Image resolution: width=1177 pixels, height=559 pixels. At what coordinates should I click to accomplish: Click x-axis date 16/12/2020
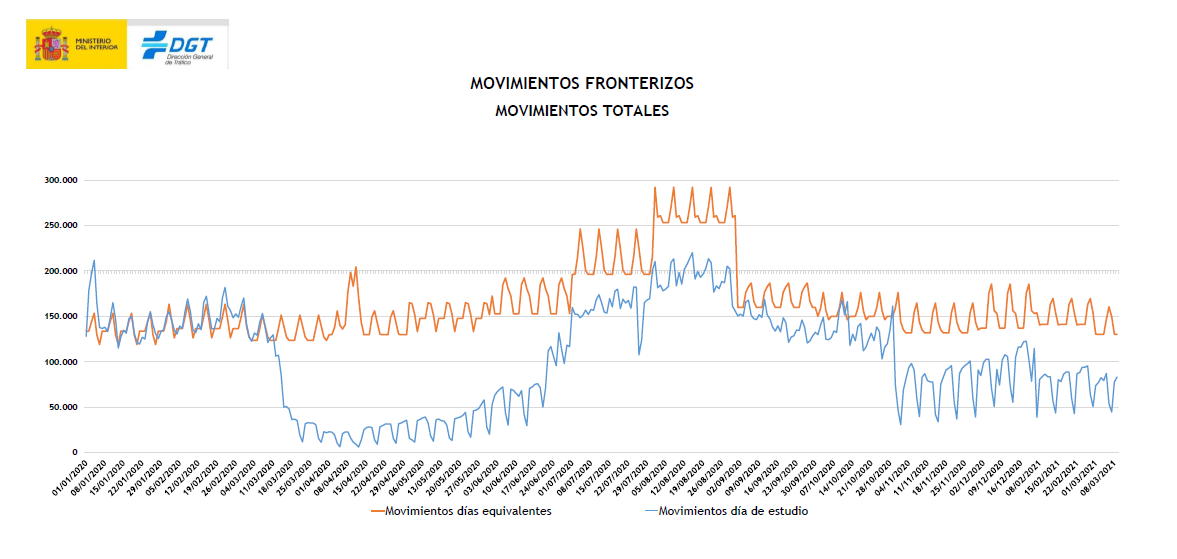click(1004, 476)
